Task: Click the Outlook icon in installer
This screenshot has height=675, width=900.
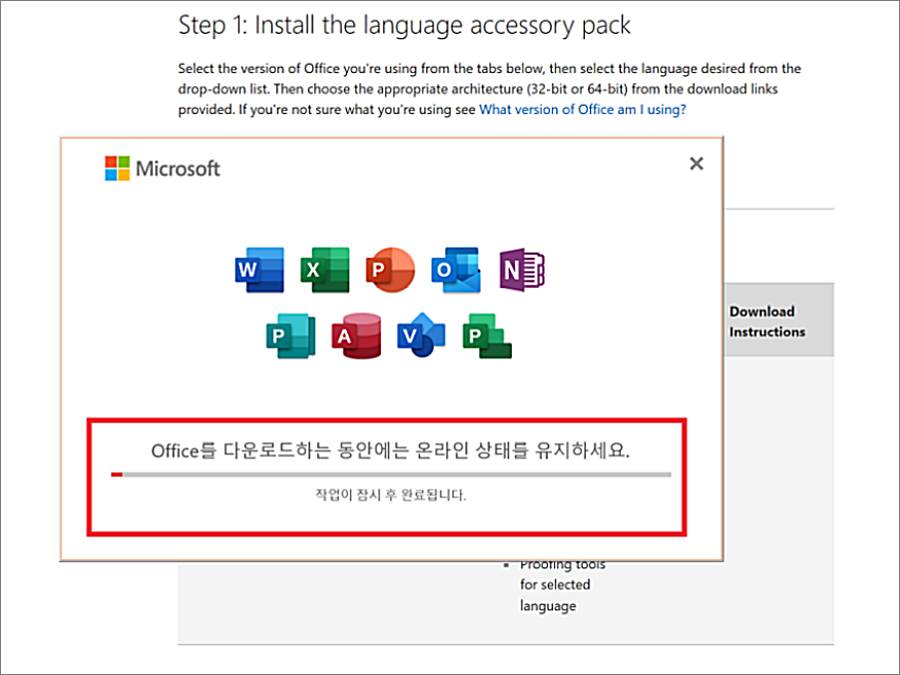Action: (456, 270)
